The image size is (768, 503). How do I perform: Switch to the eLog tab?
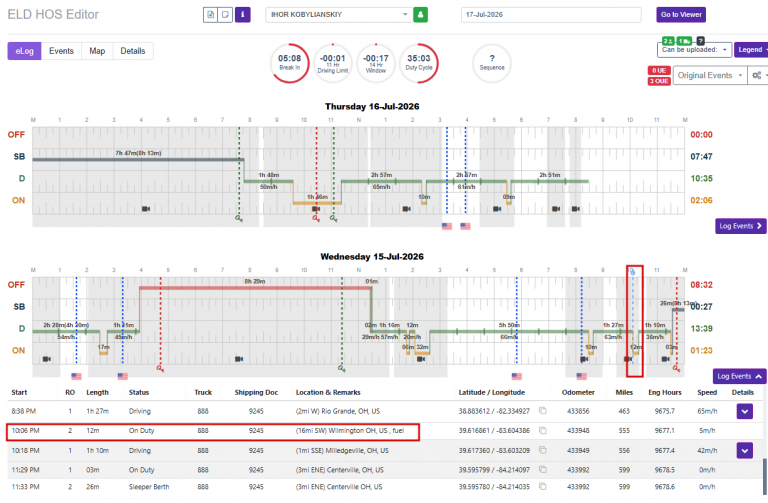click(24, 51)
